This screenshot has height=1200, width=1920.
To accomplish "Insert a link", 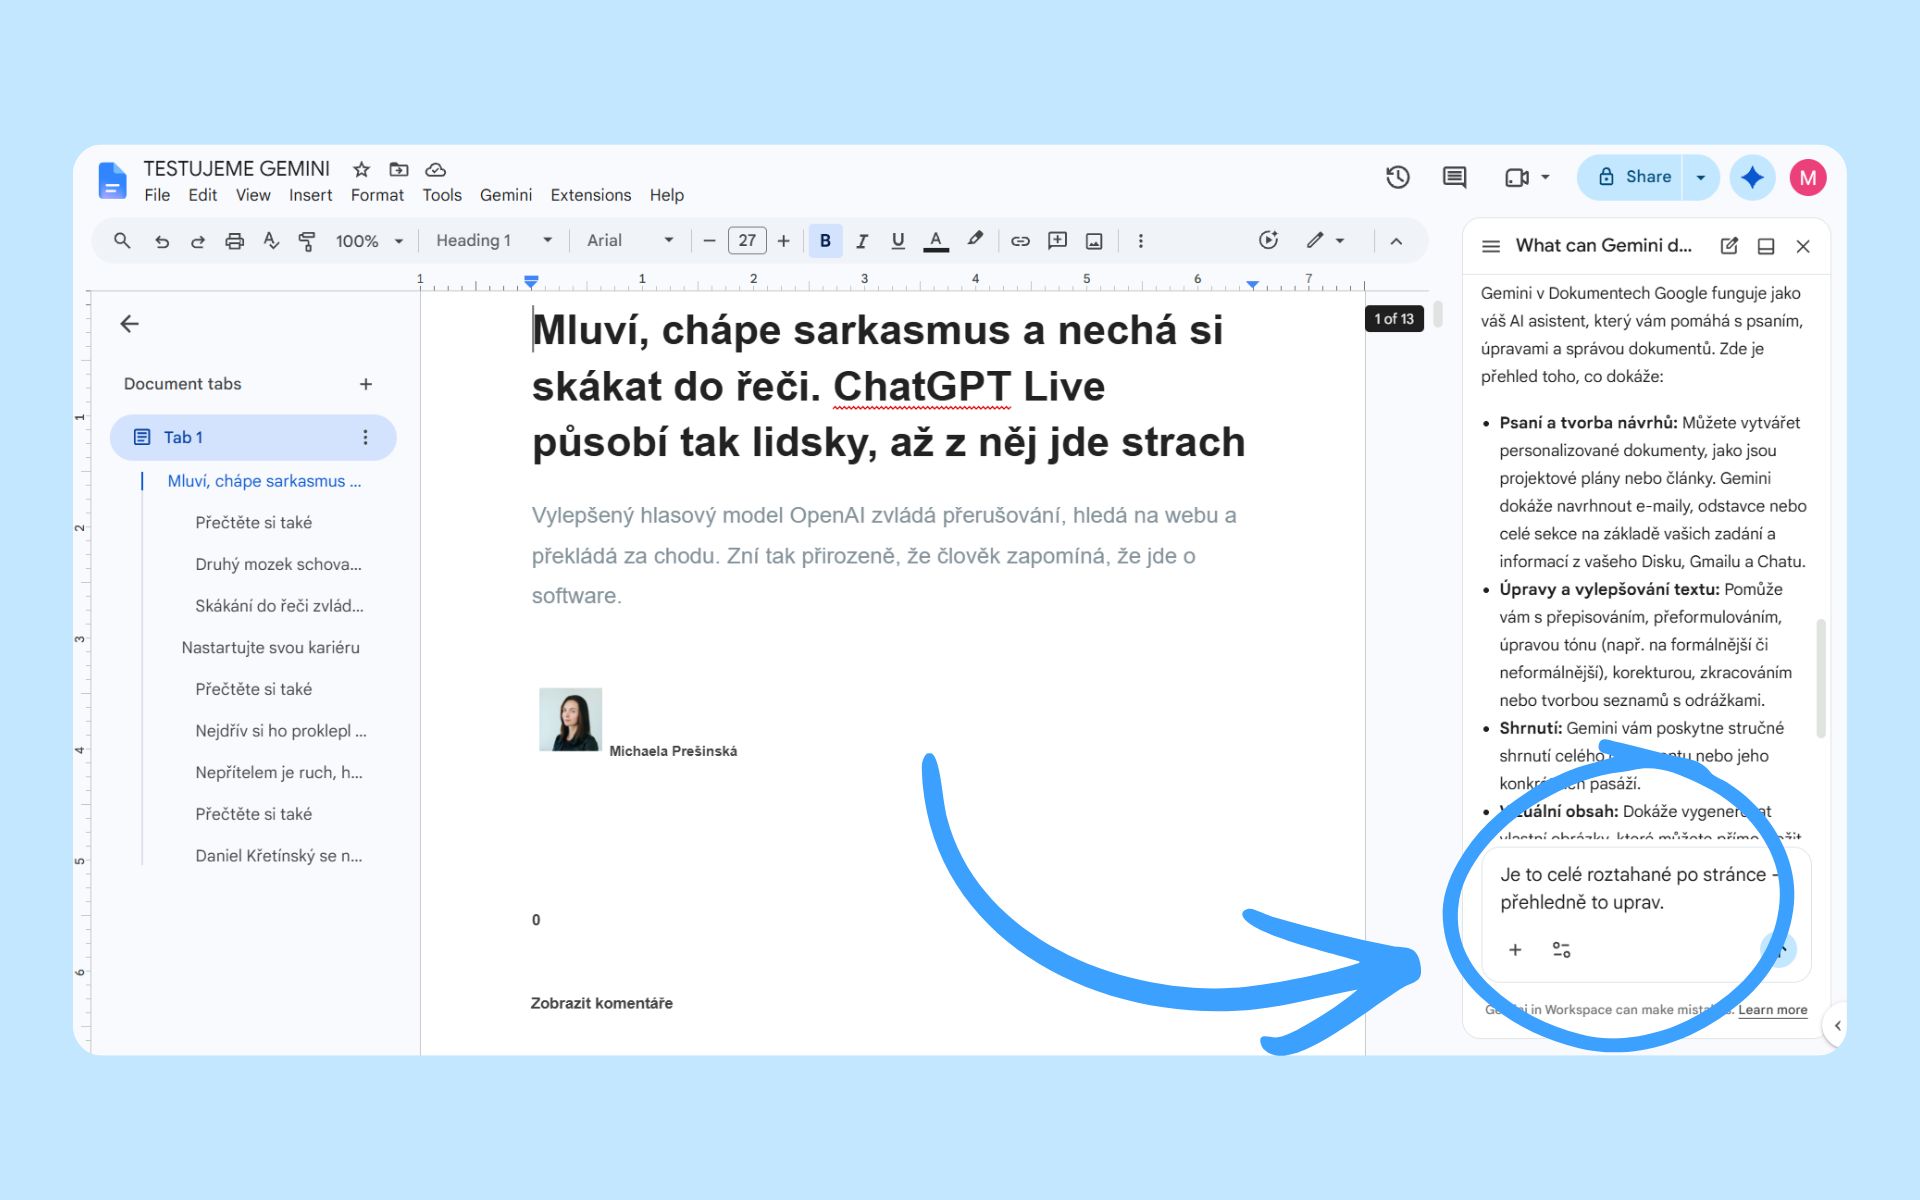I will pos(1020,241).
